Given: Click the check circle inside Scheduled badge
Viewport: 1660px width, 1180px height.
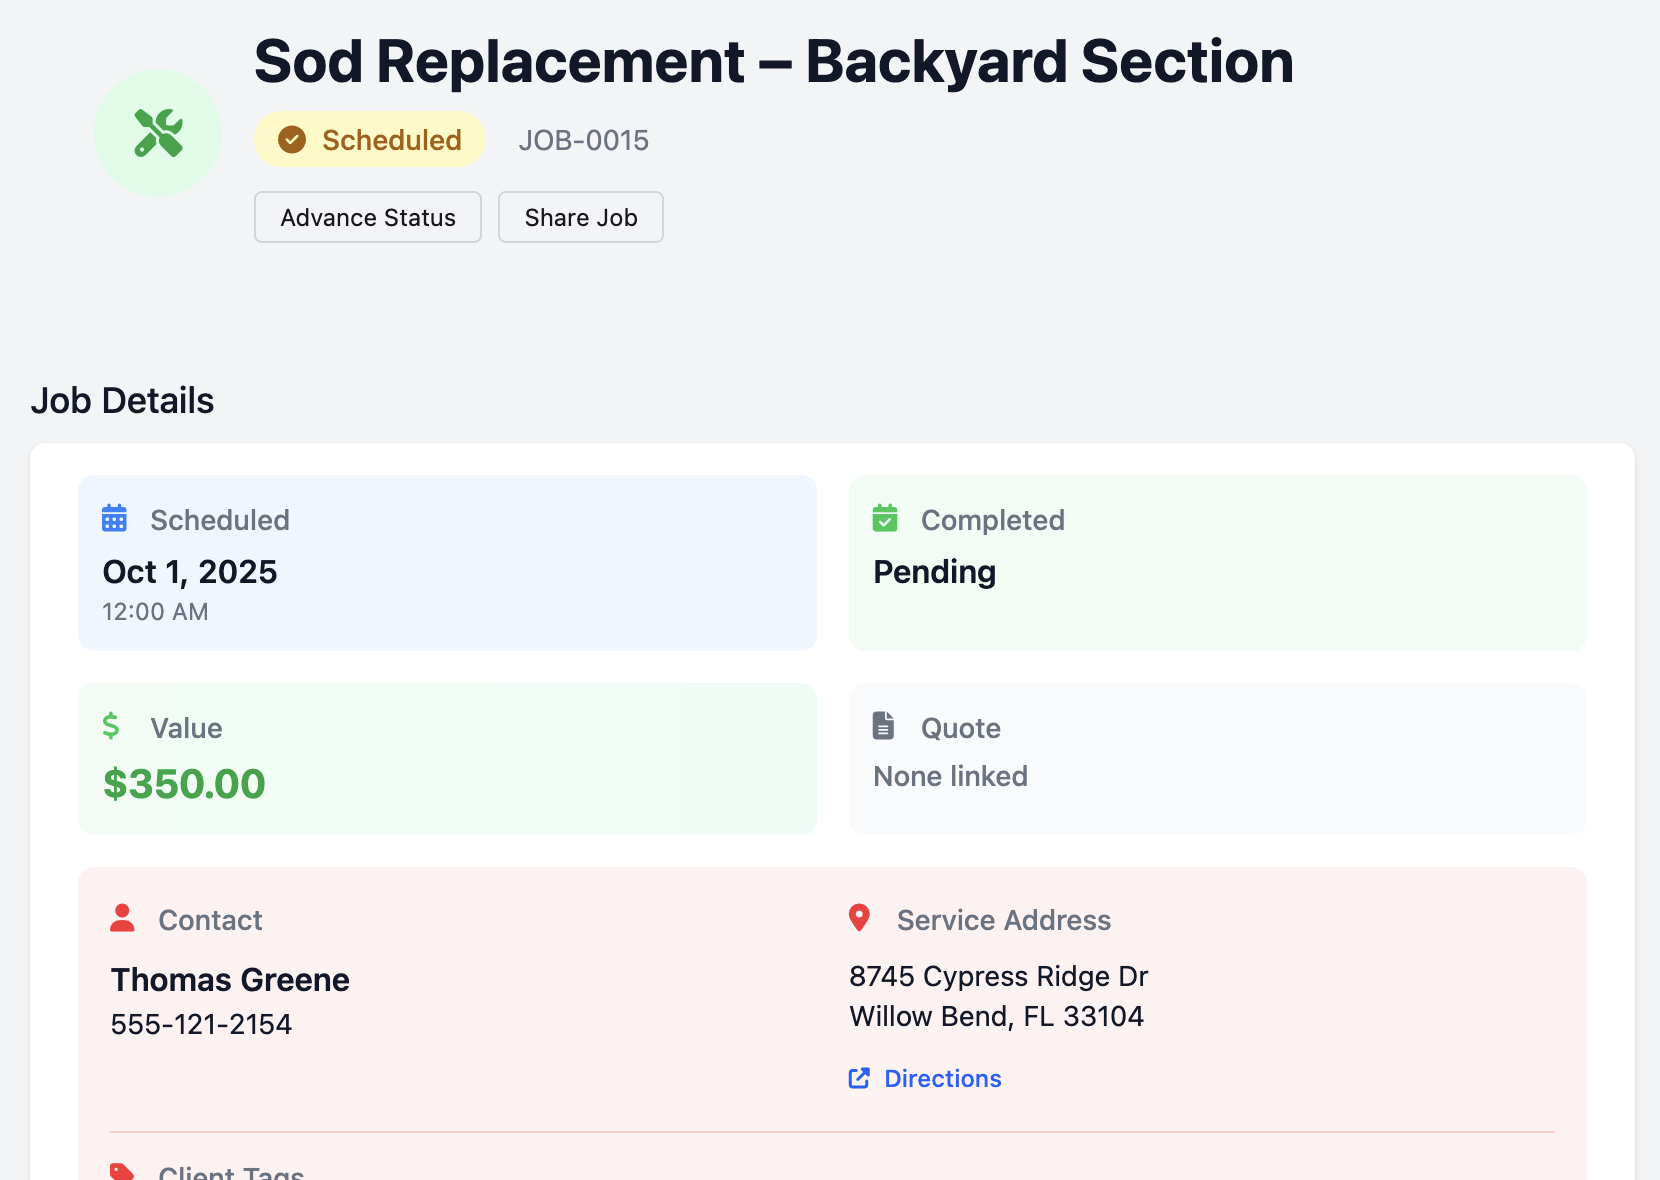Looking at the screenshot, I should [x=291, y=140].
